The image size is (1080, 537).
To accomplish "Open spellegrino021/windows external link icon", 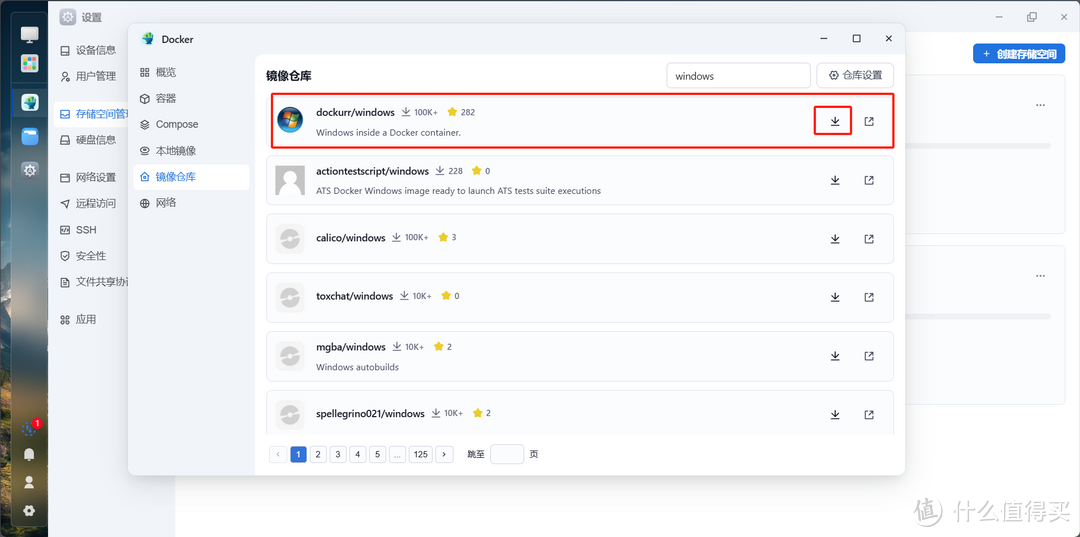I will point(869,414).
